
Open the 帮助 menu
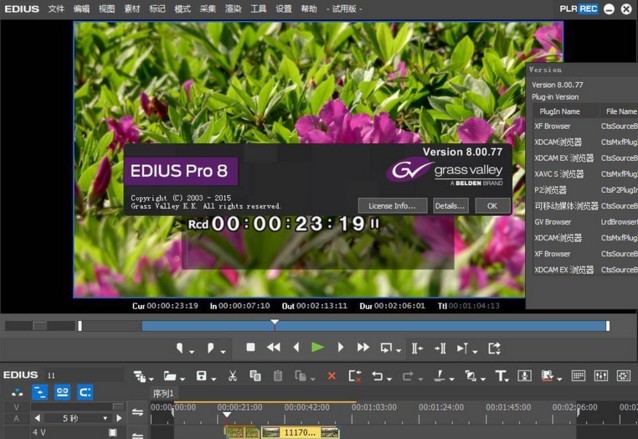[309, 9]
